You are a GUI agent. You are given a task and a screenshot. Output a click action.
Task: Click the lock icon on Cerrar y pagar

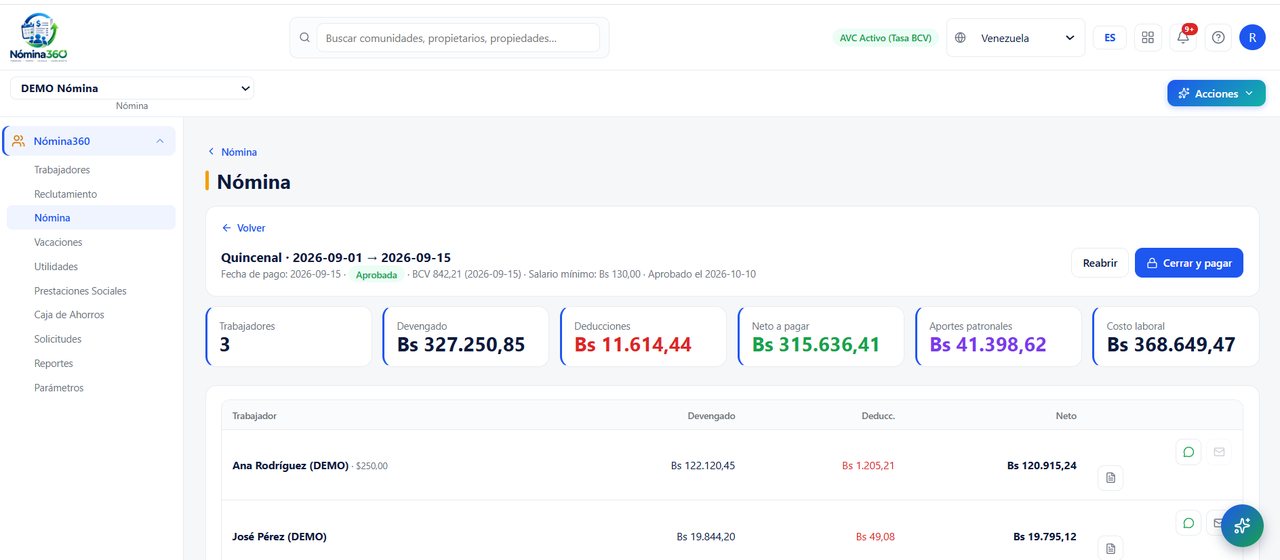pos(1150,263)
